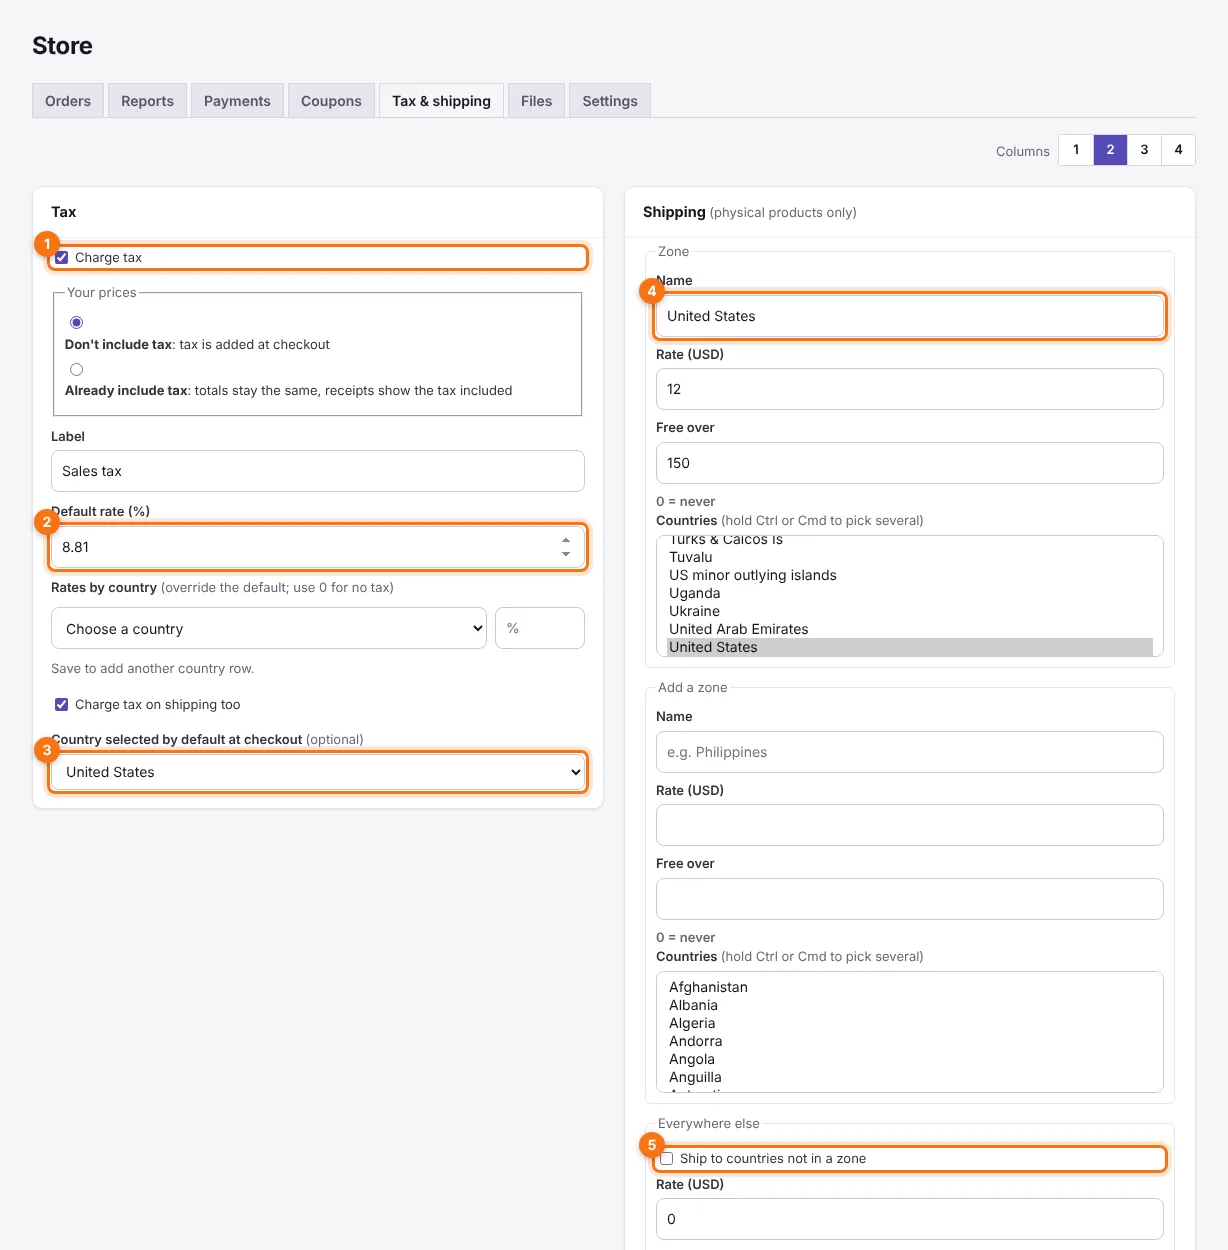Switch to the Settings tab
The image size is (1228, 1250).
pos(610,101)
